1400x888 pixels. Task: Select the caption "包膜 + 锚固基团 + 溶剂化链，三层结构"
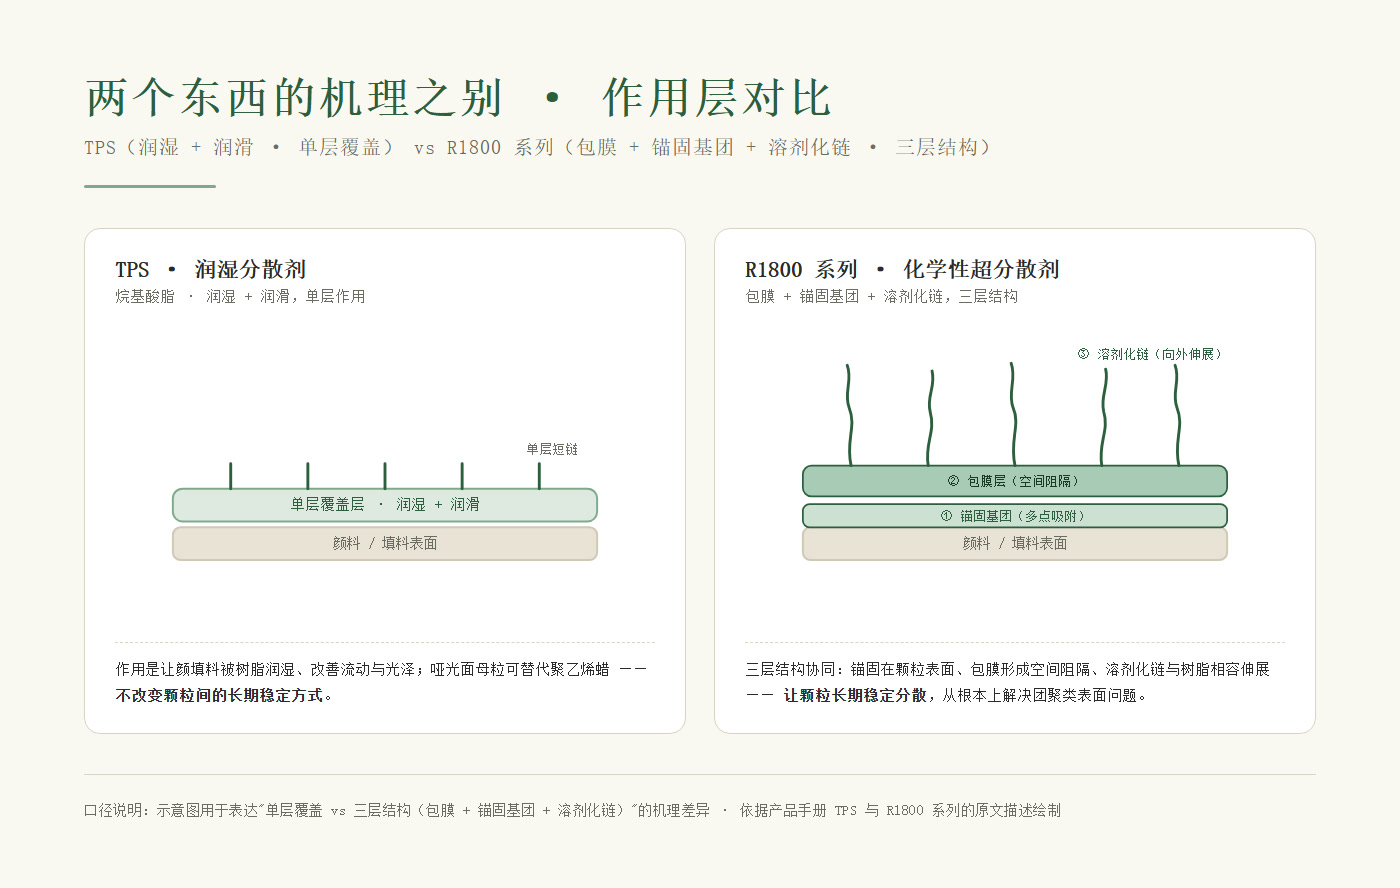882,296
